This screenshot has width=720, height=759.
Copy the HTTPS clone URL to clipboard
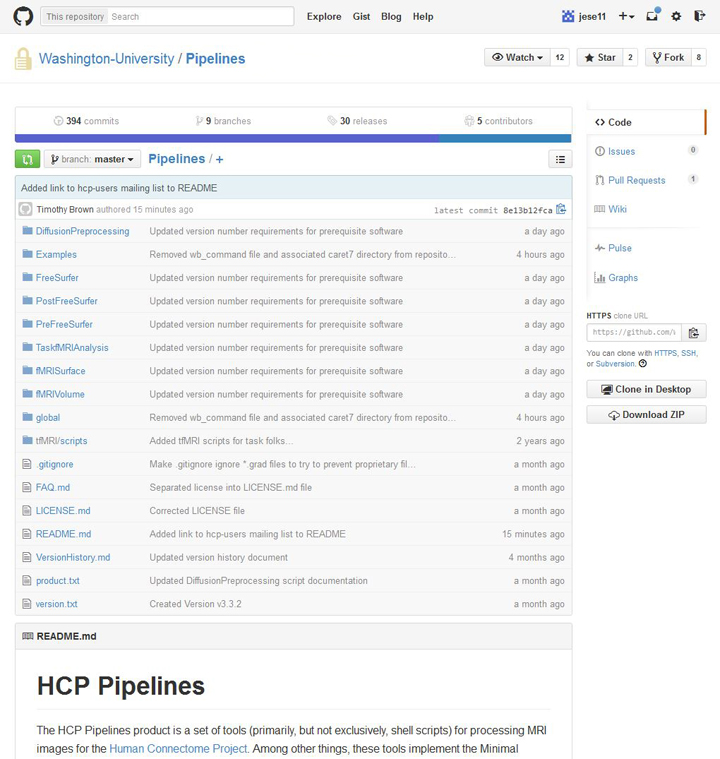click(693, 333)
